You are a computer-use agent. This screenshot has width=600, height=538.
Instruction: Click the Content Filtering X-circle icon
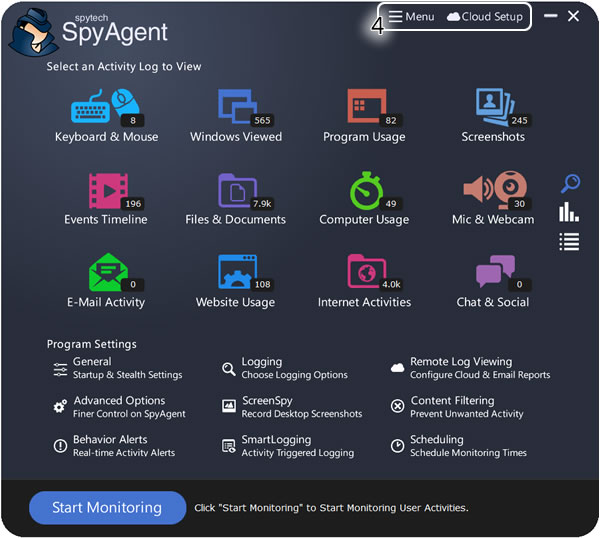pos(397,406)
